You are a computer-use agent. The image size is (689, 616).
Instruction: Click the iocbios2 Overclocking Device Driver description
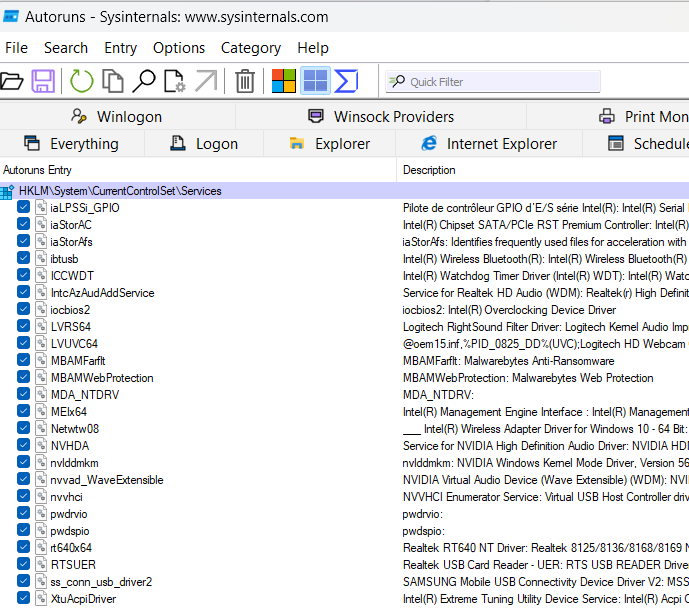[x=509, y=310]
